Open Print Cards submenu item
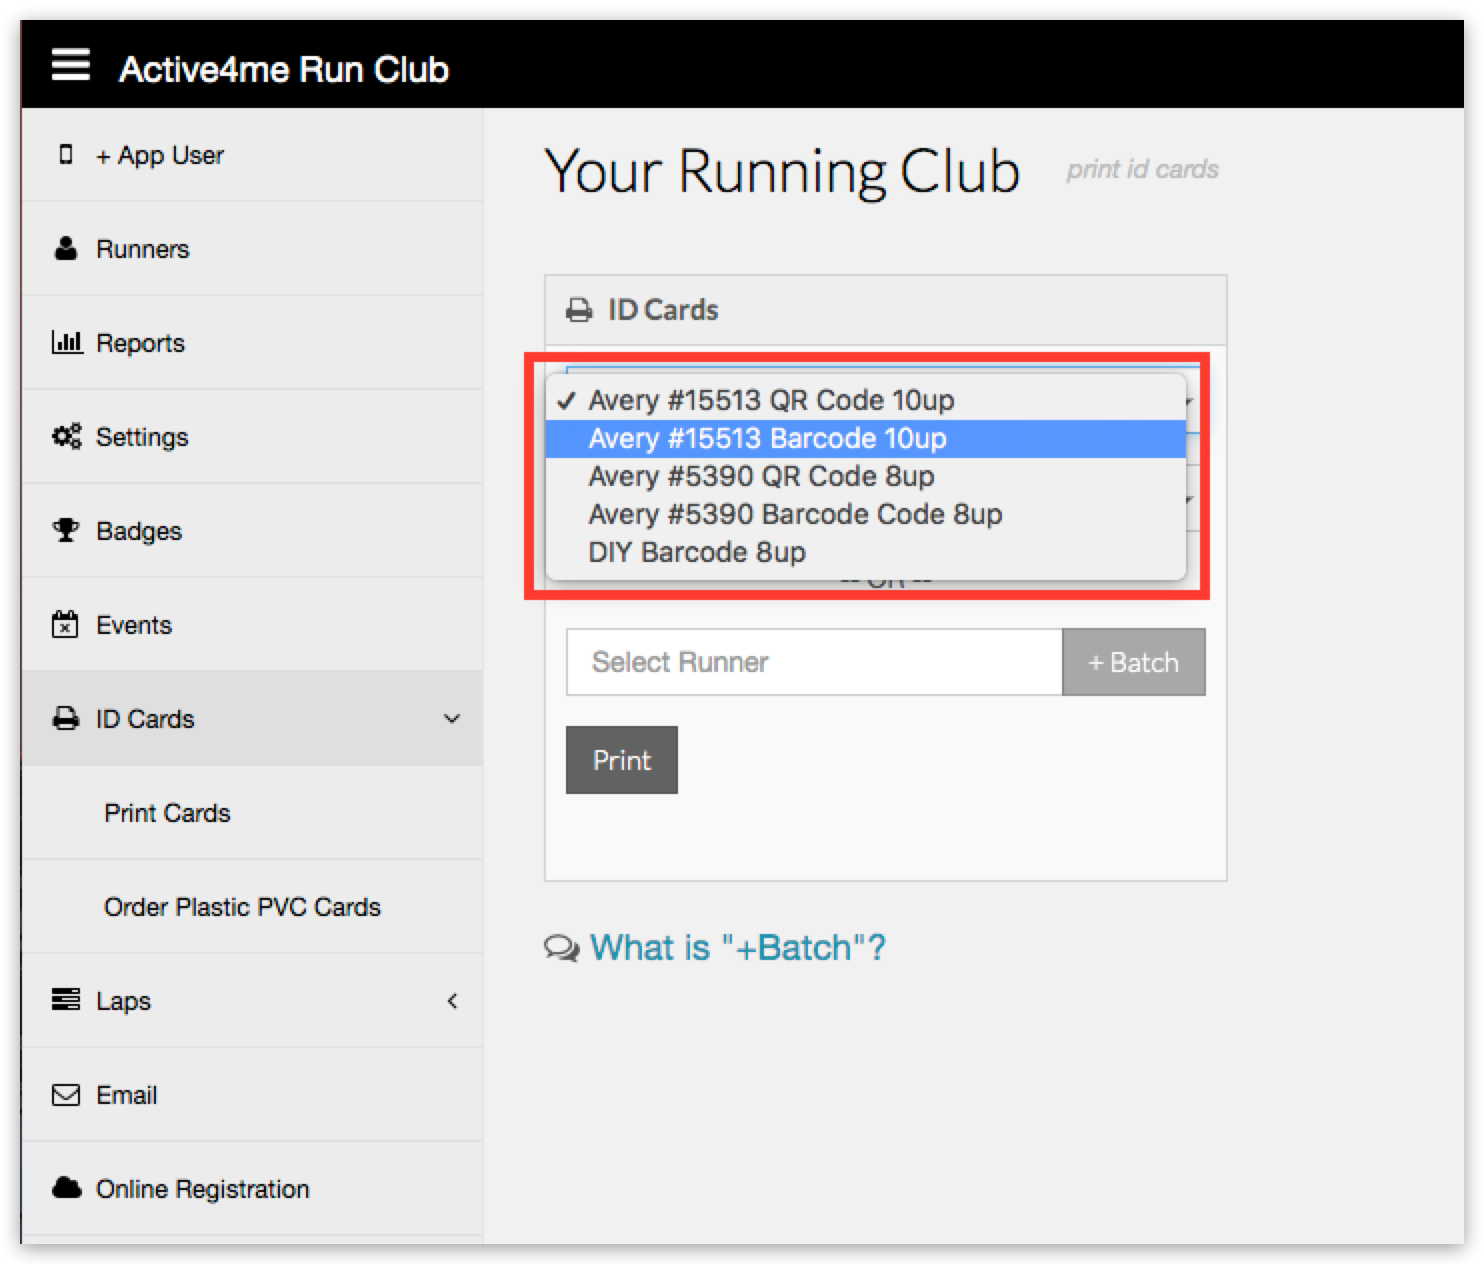 pos(167,813)
